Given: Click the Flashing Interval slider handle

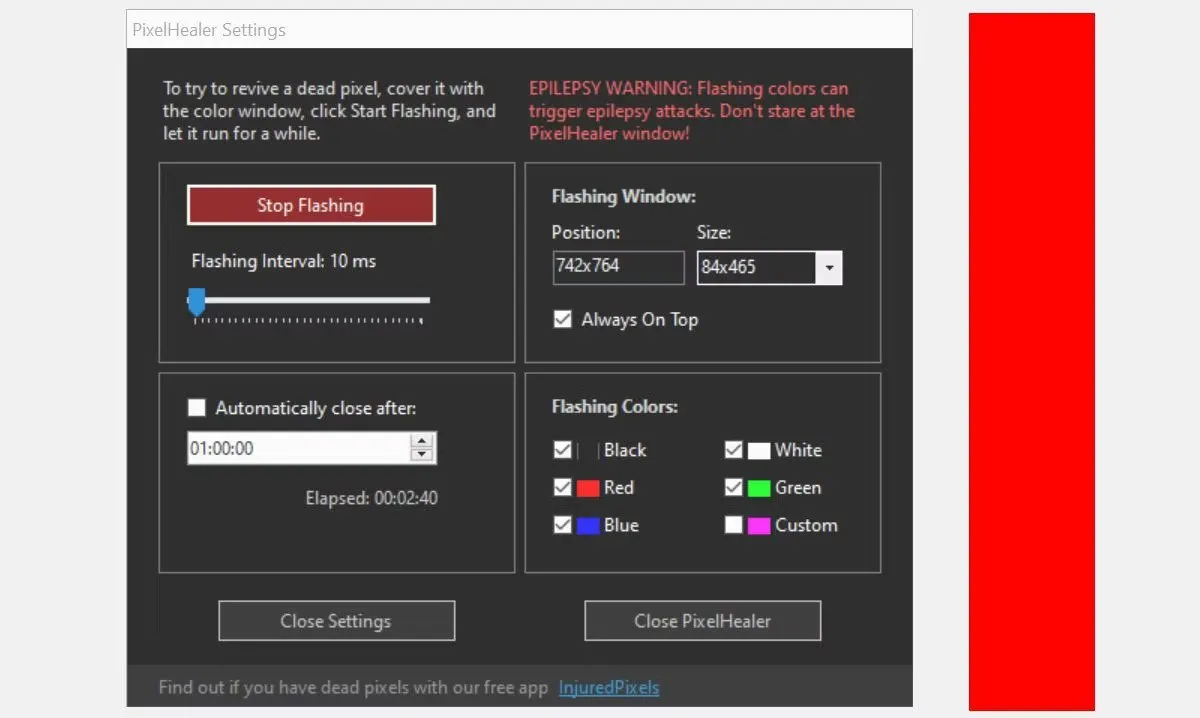Looking at the screenshot, I should point(197,300).
